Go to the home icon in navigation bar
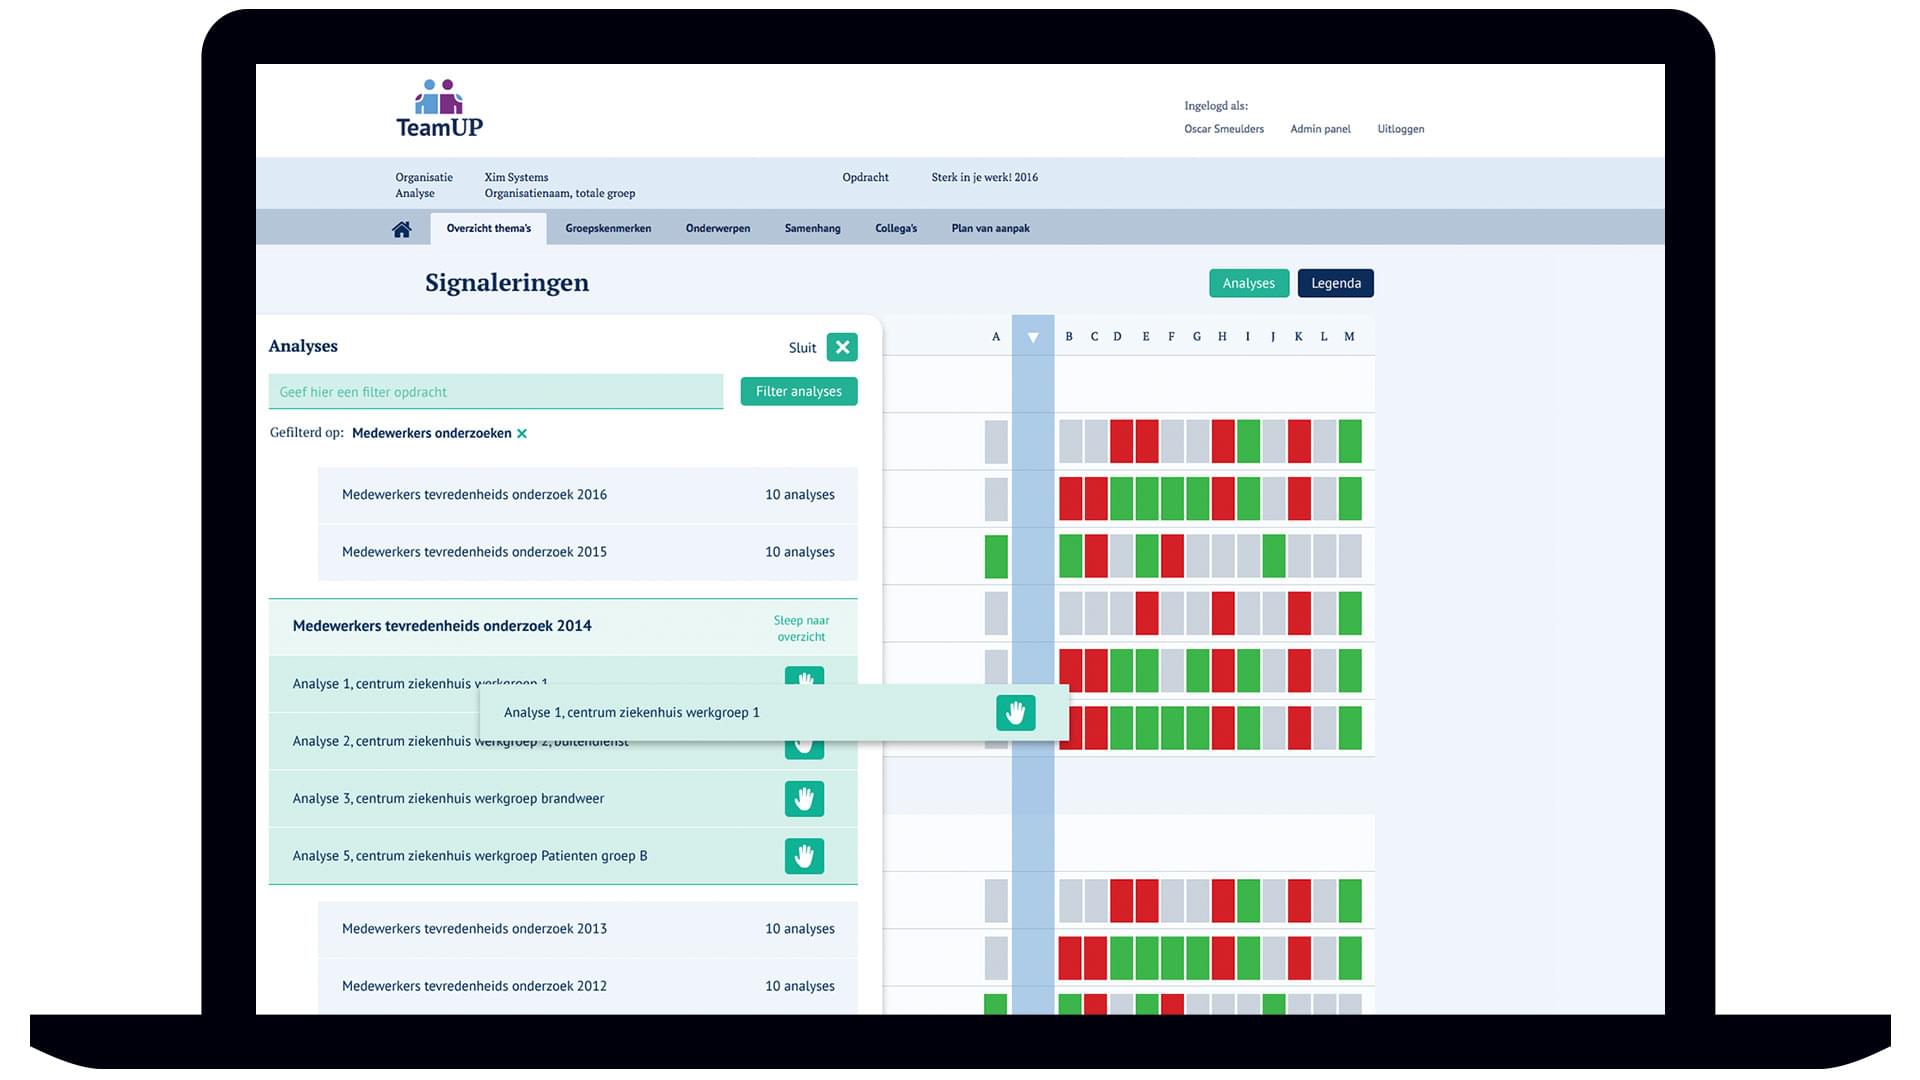 coord(402,229)
